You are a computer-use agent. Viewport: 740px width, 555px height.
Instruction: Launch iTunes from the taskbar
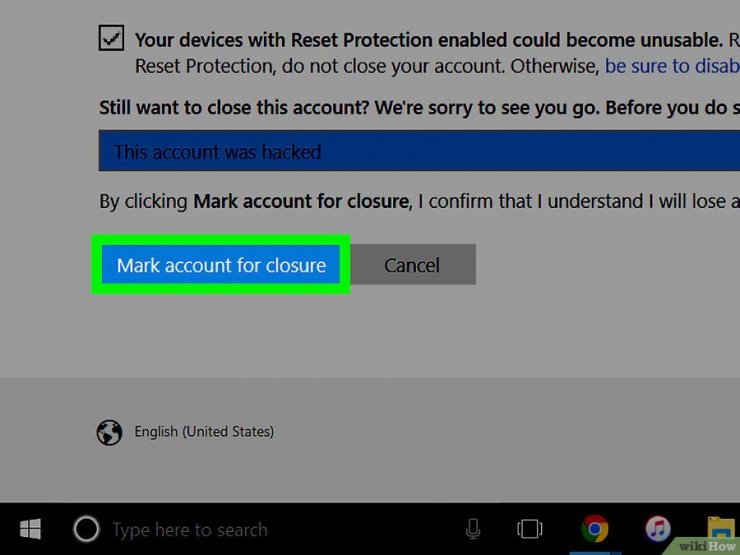coord(658,529)
